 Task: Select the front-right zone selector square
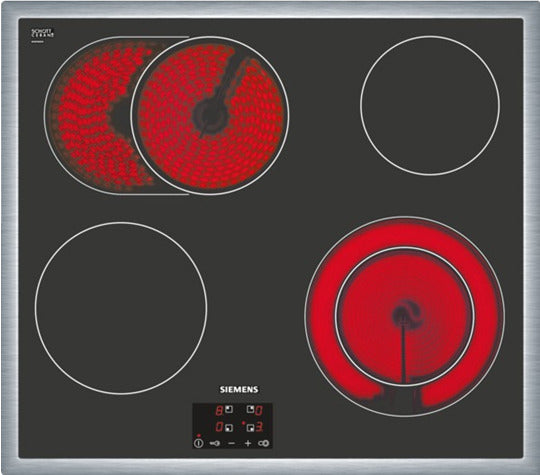[251, 427]
